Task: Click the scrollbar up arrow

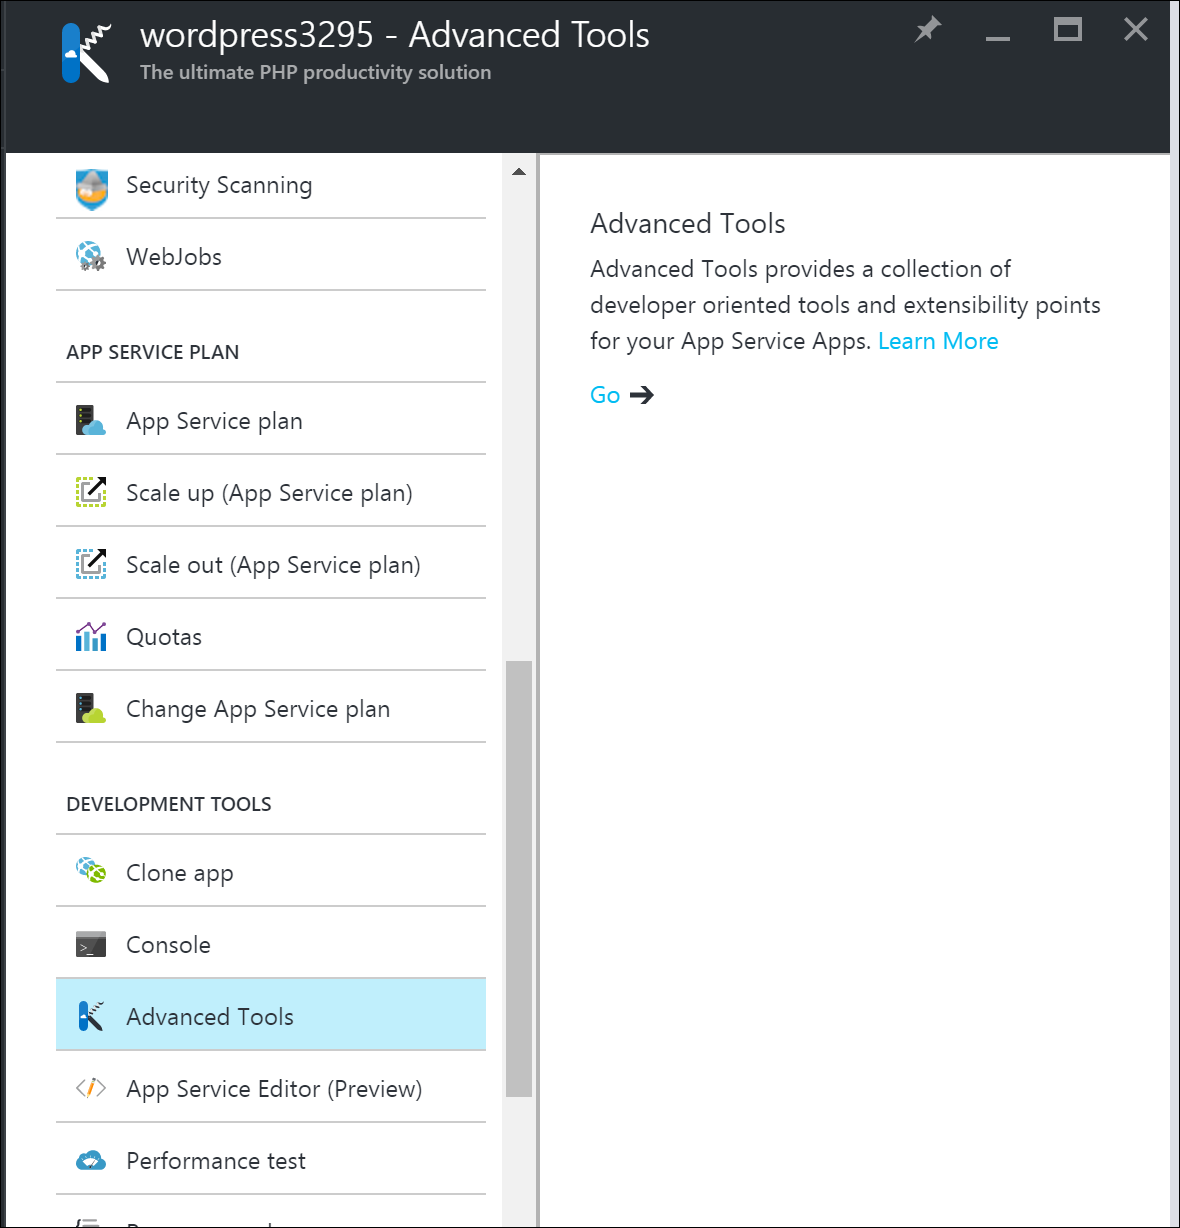Action: pos(519,172)
